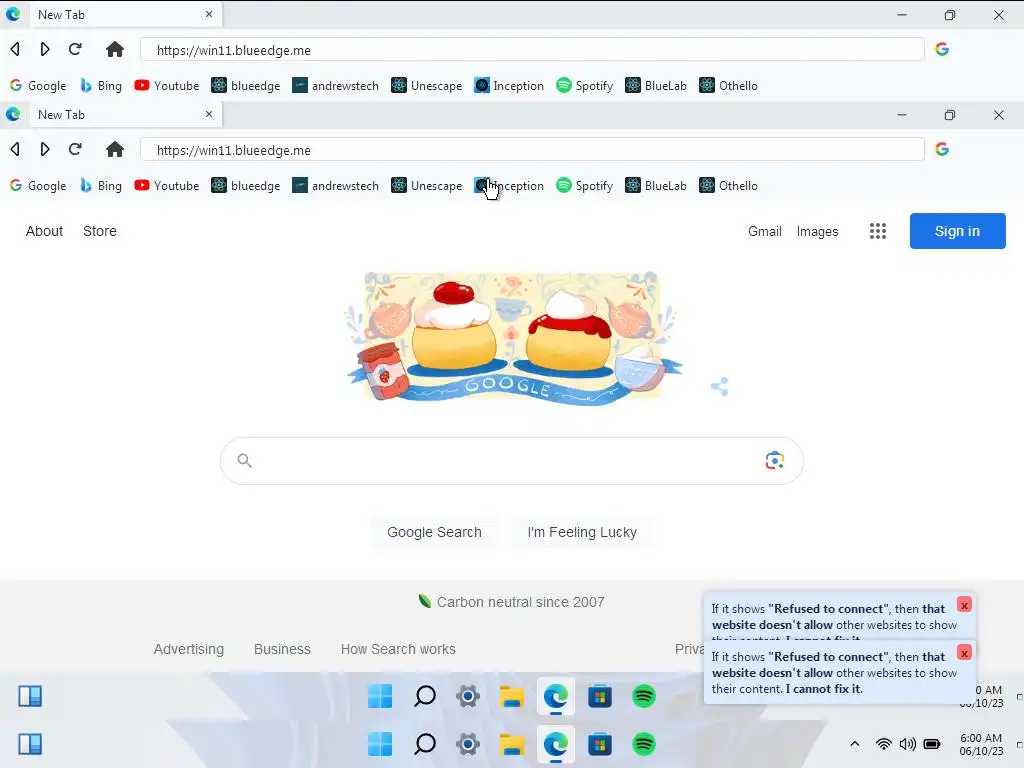Open the BlueLab bookmark in the inner bookmarks bar
Image resolution: width=1024 pixels, height=768 pixels.
[656, 185]
